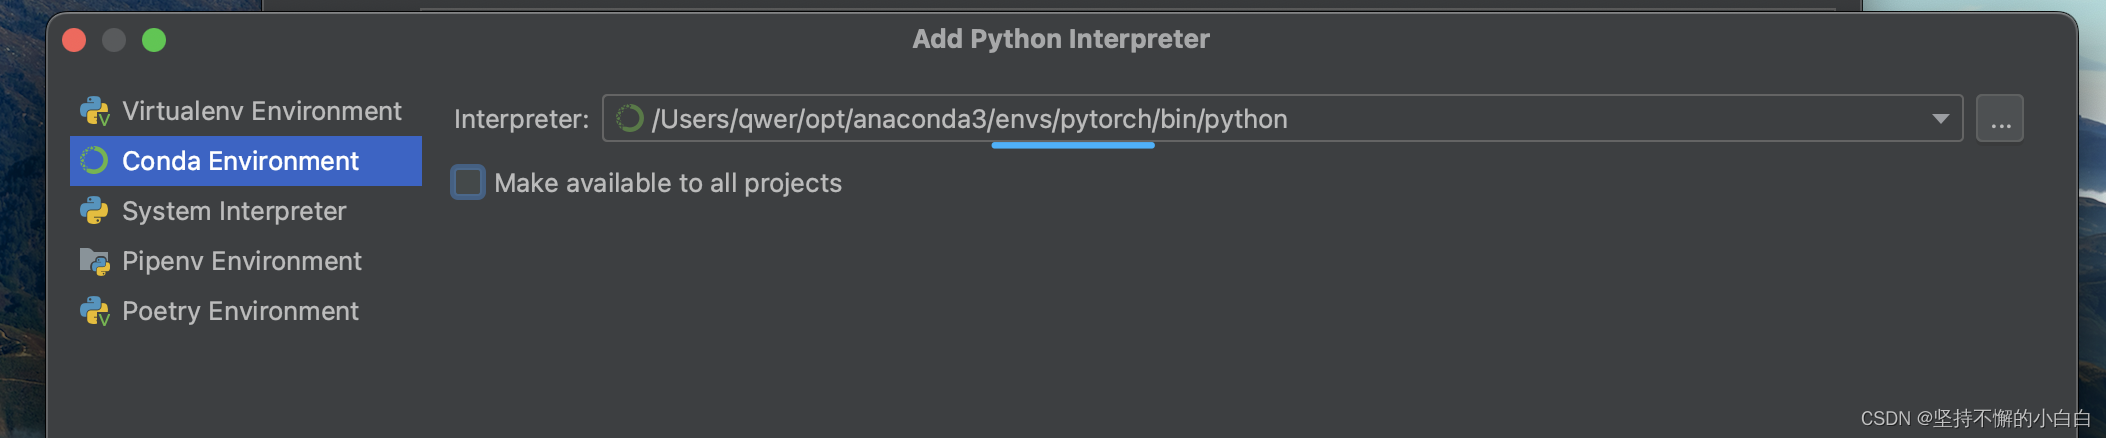Image resolution: width=2106 pixels, height=438 pixels.
Task: Expand the Interpreter path dropdown arrow
Action: pyautogui.click(x=1940, y=119)
